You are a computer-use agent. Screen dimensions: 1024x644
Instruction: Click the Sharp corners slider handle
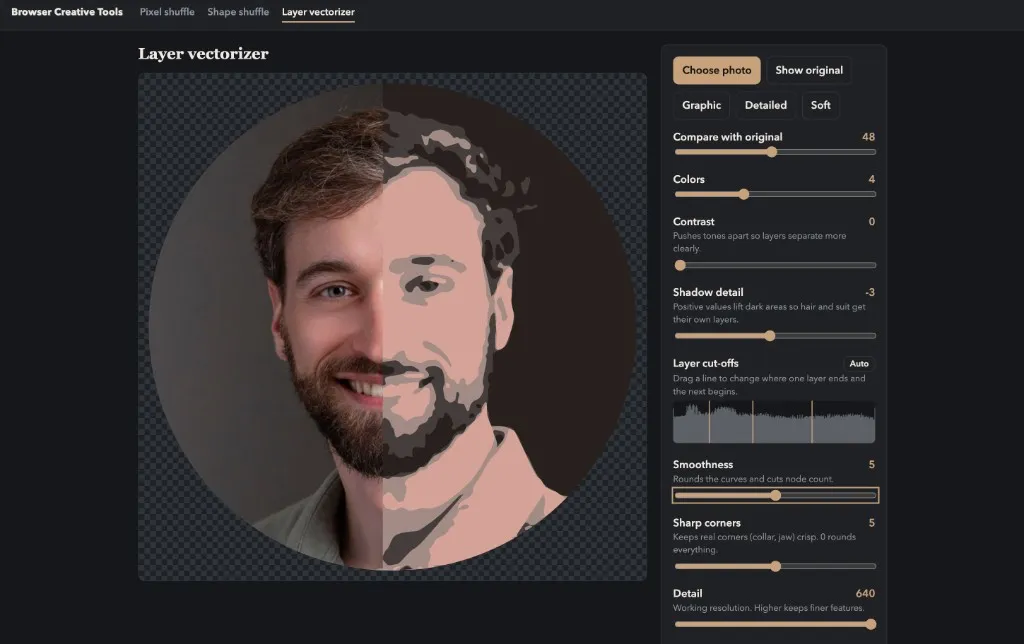coord(775,566)
